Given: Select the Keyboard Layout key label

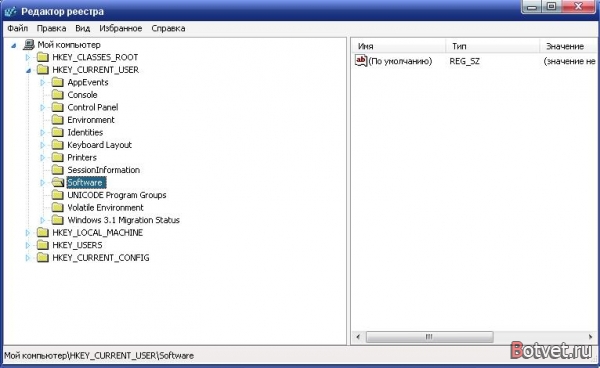Looking at the screenshot, I should coord(99,145).
